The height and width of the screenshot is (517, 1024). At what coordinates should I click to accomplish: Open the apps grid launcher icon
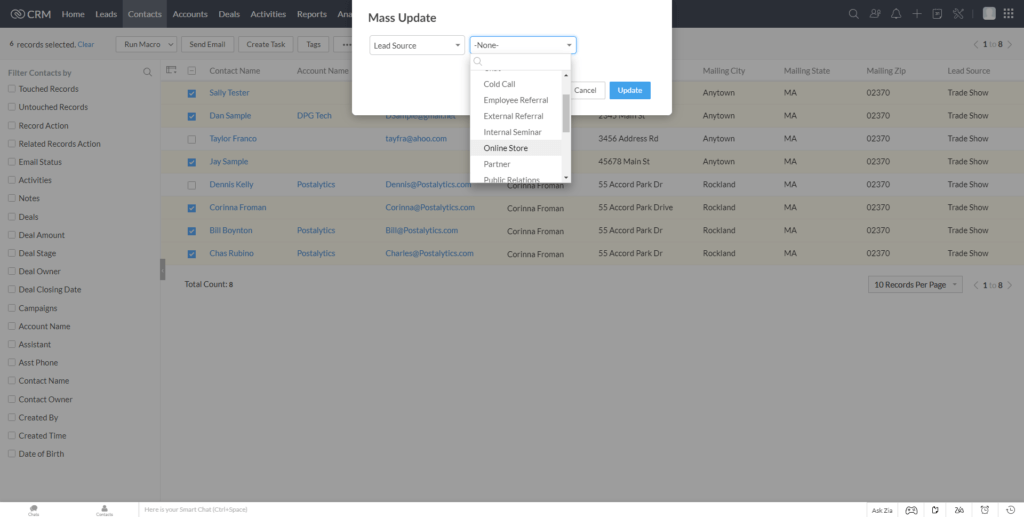point(1008,14)
